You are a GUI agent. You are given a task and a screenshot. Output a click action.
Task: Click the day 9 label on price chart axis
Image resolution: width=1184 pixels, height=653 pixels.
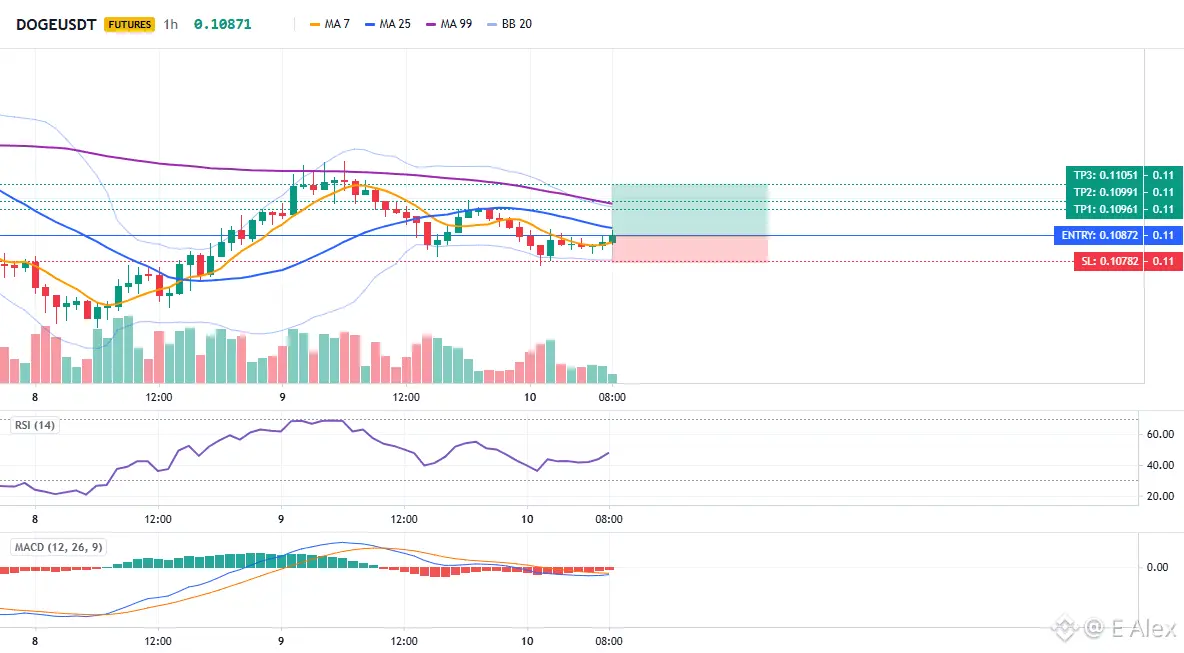click(282, 397)
